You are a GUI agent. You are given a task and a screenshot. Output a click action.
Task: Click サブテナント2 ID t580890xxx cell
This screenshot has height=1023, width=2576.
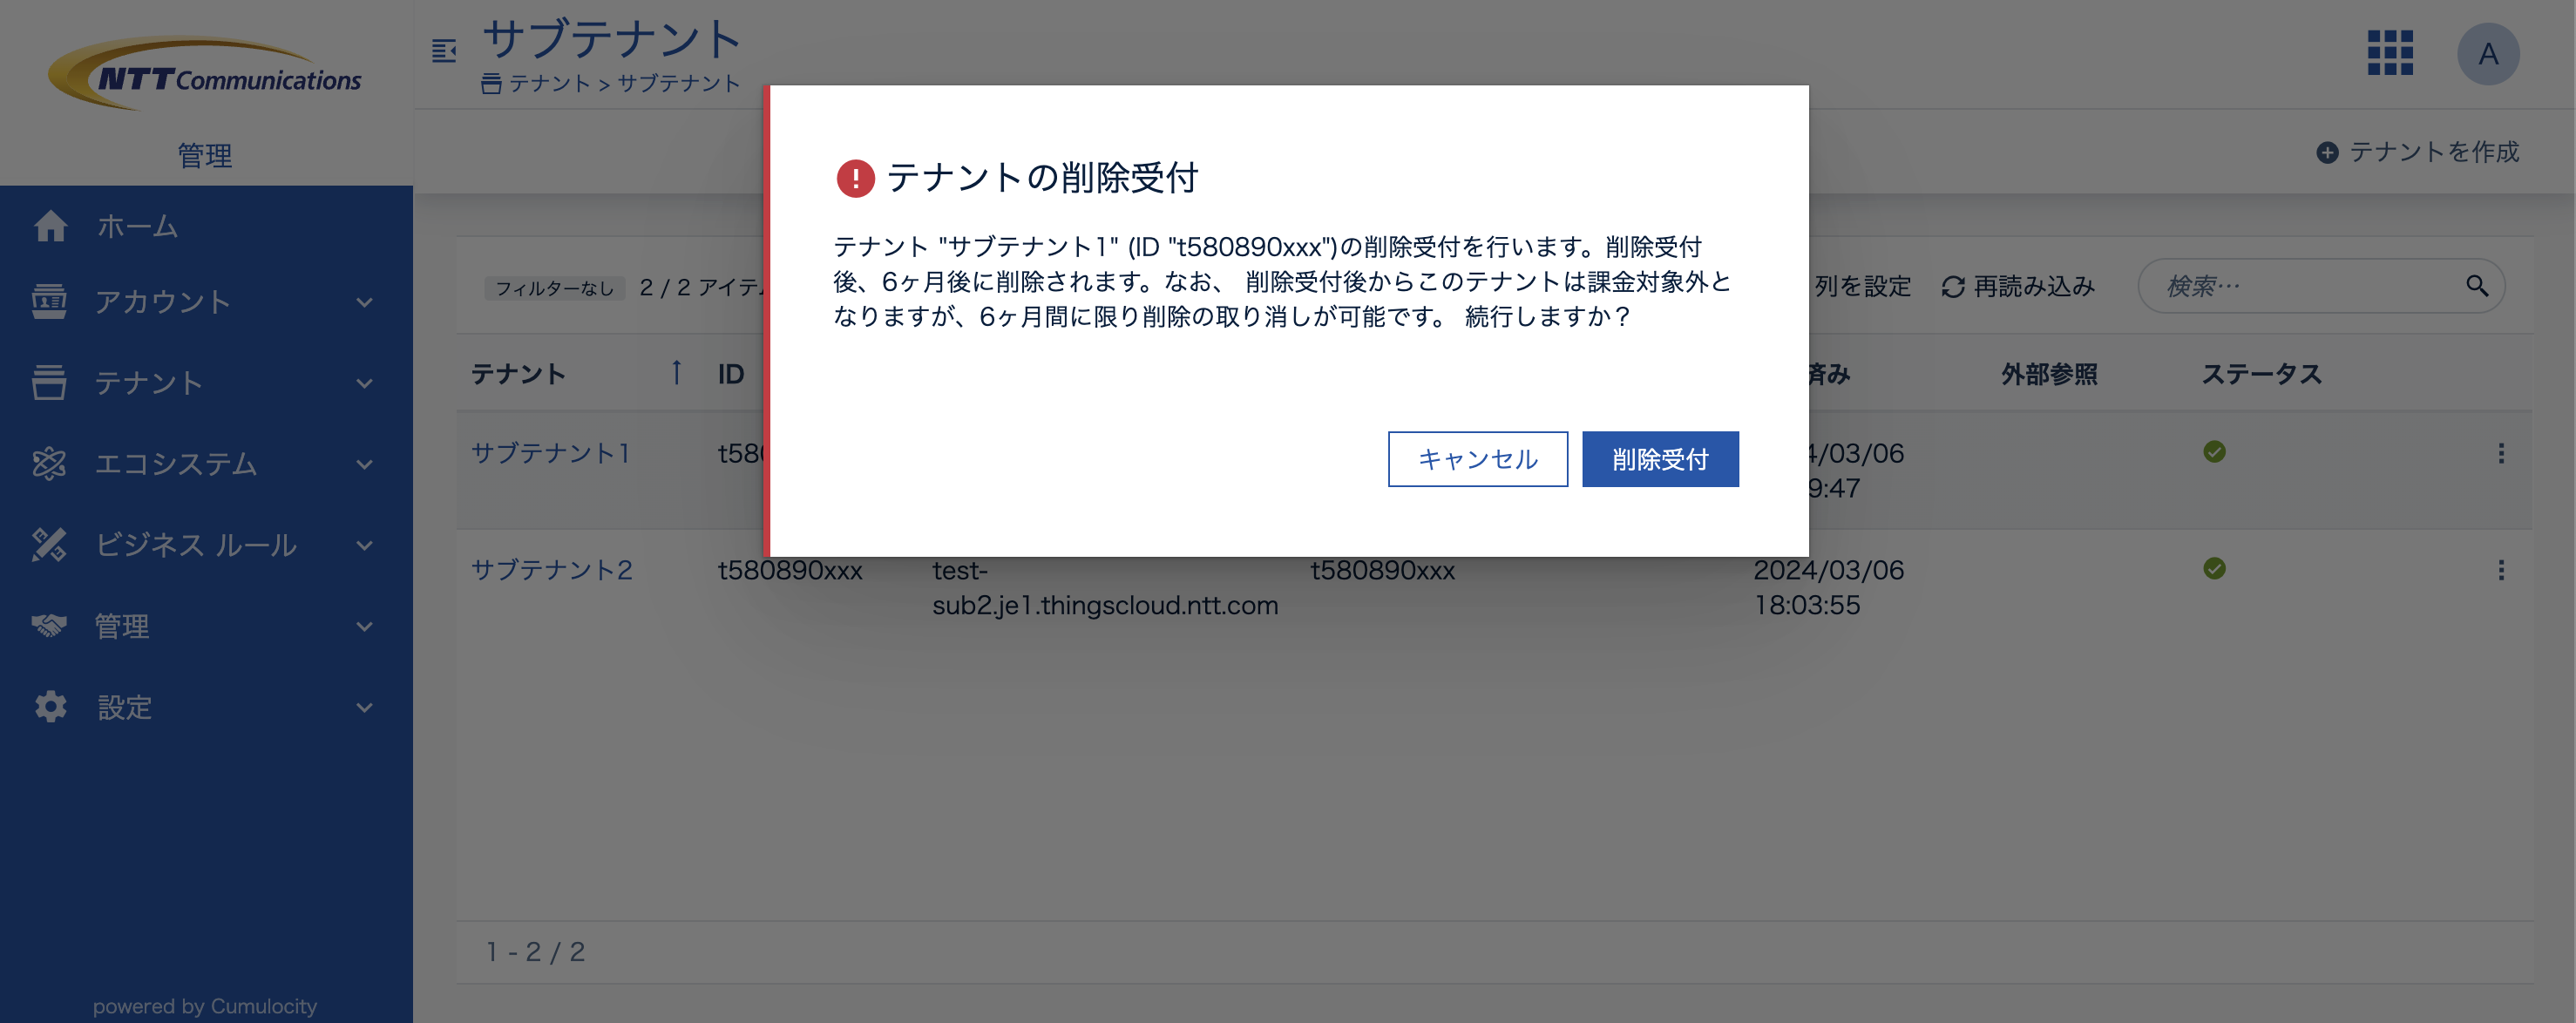[790, 570]
